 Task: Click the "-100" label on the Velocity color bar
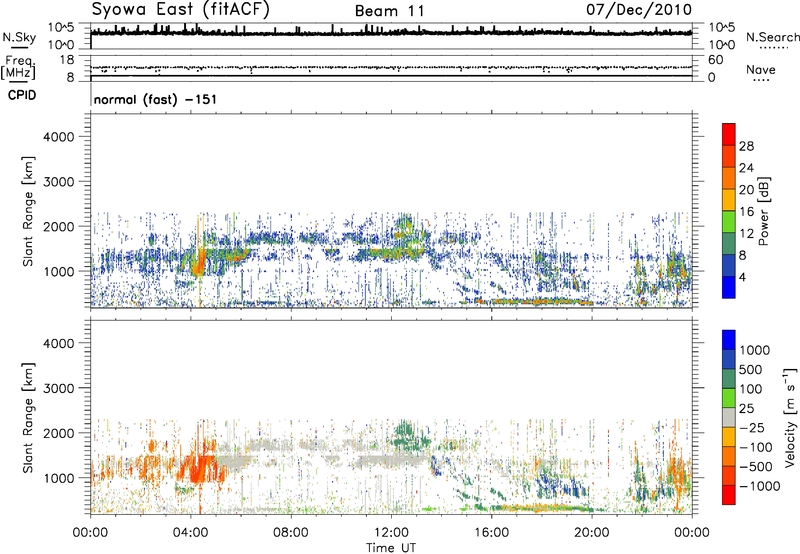point(756,447)
